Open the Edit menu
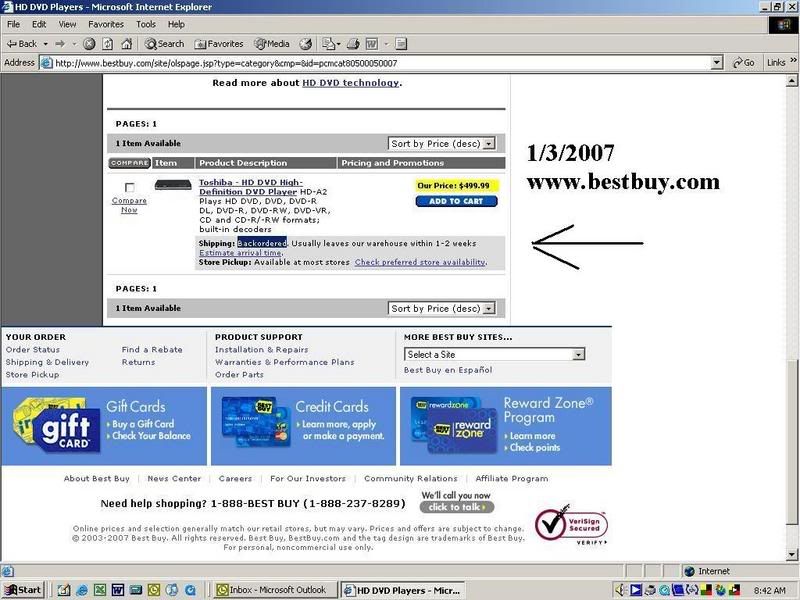This screenshot has width=800, height=600. (39, 24)
